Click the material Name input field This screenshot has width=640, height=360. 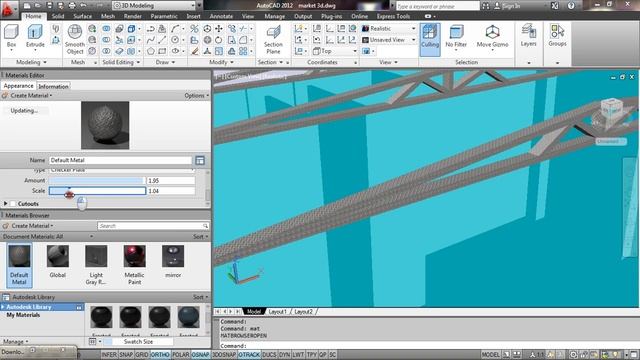(120, 160)
